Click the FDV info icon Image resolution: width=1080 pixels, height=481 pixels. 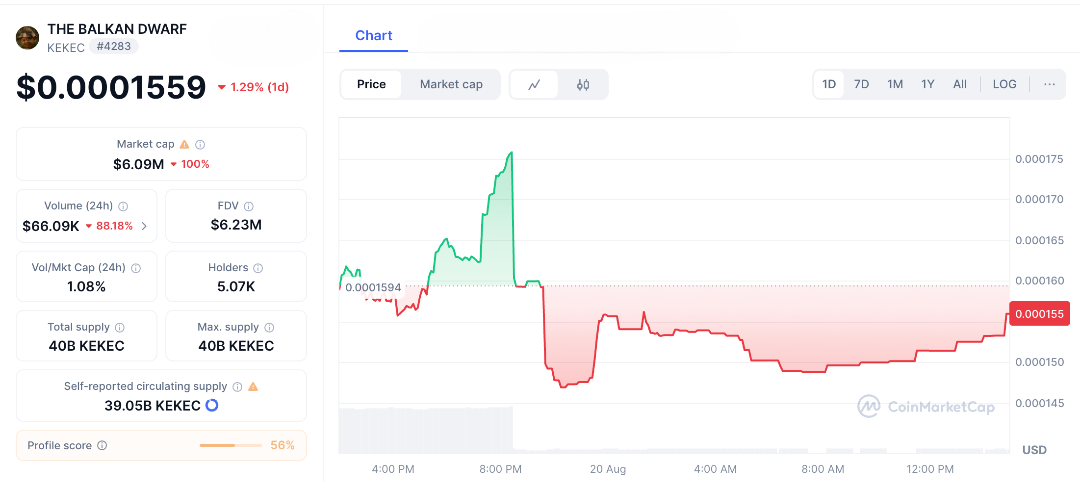point(249,206)
